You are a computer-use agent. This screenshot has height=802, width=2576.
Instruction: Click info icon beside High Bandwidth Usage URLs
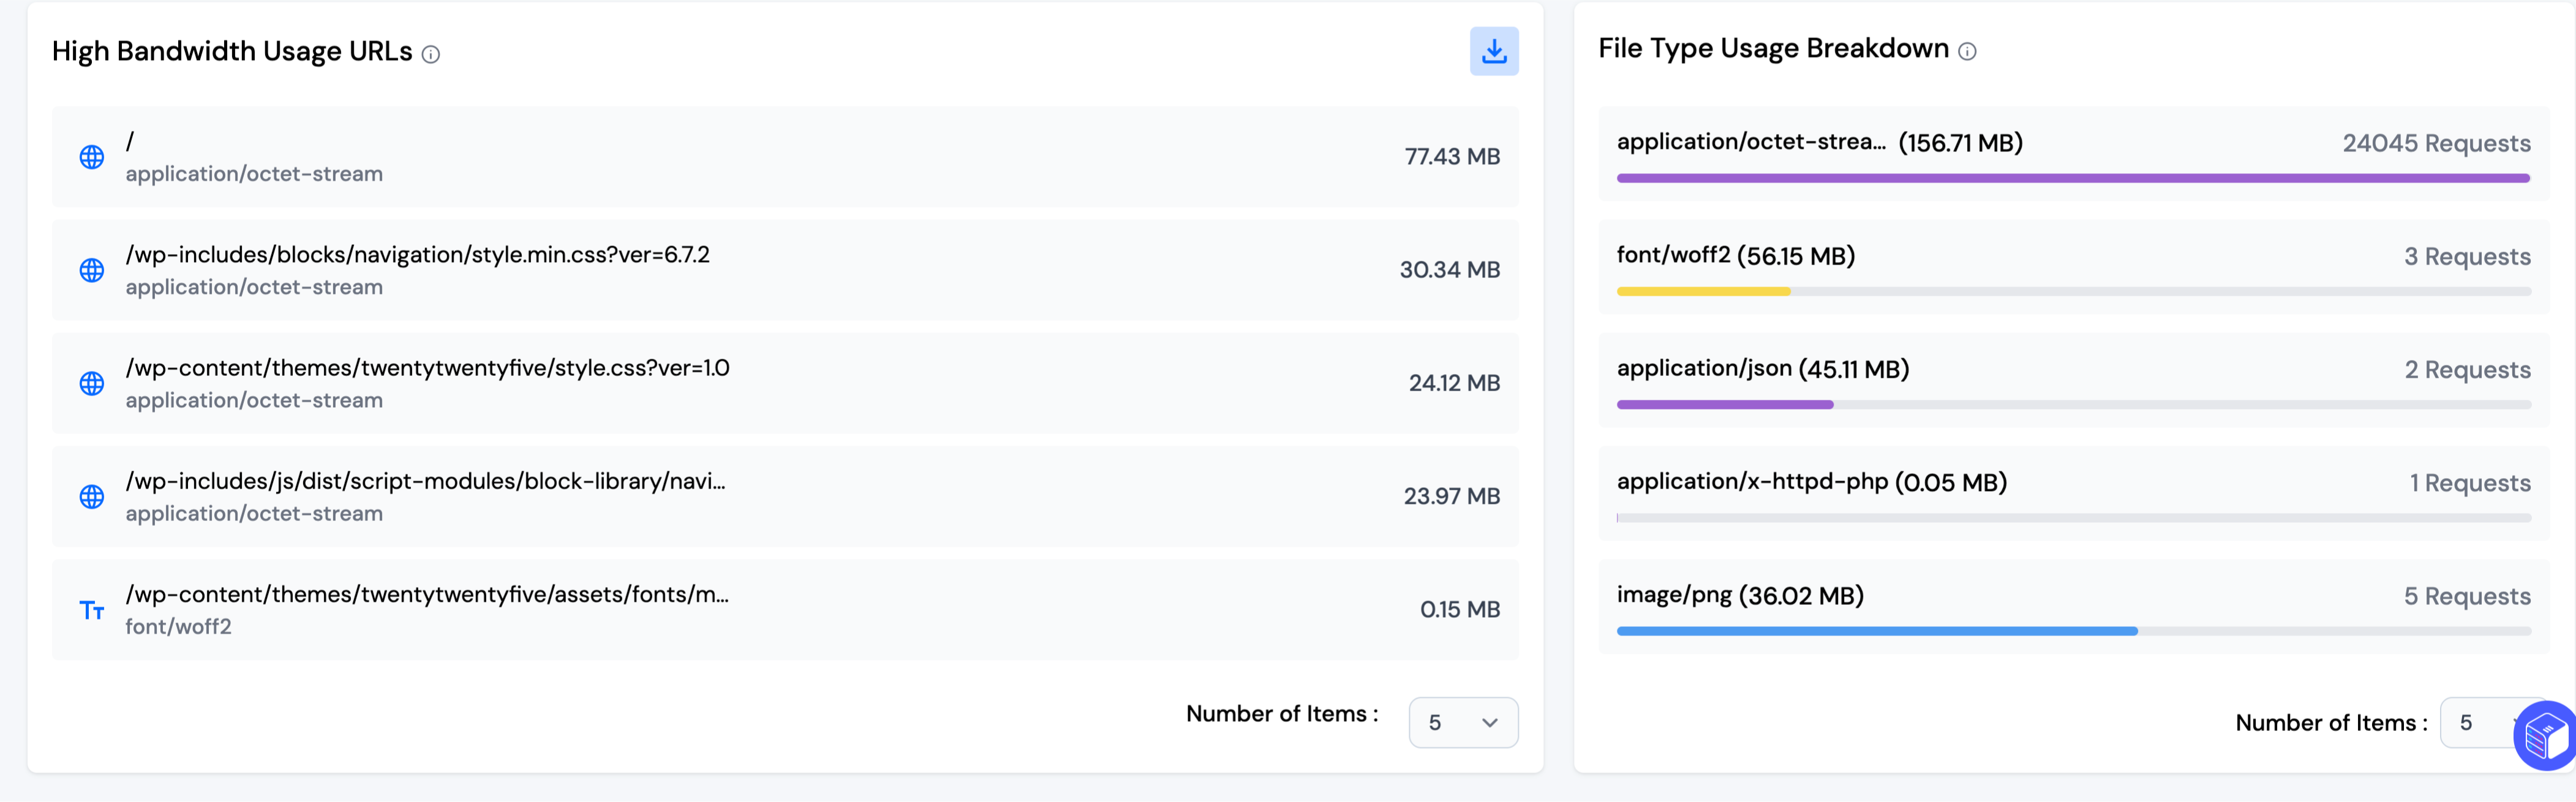pyautogui.click(x=430, y=54)
